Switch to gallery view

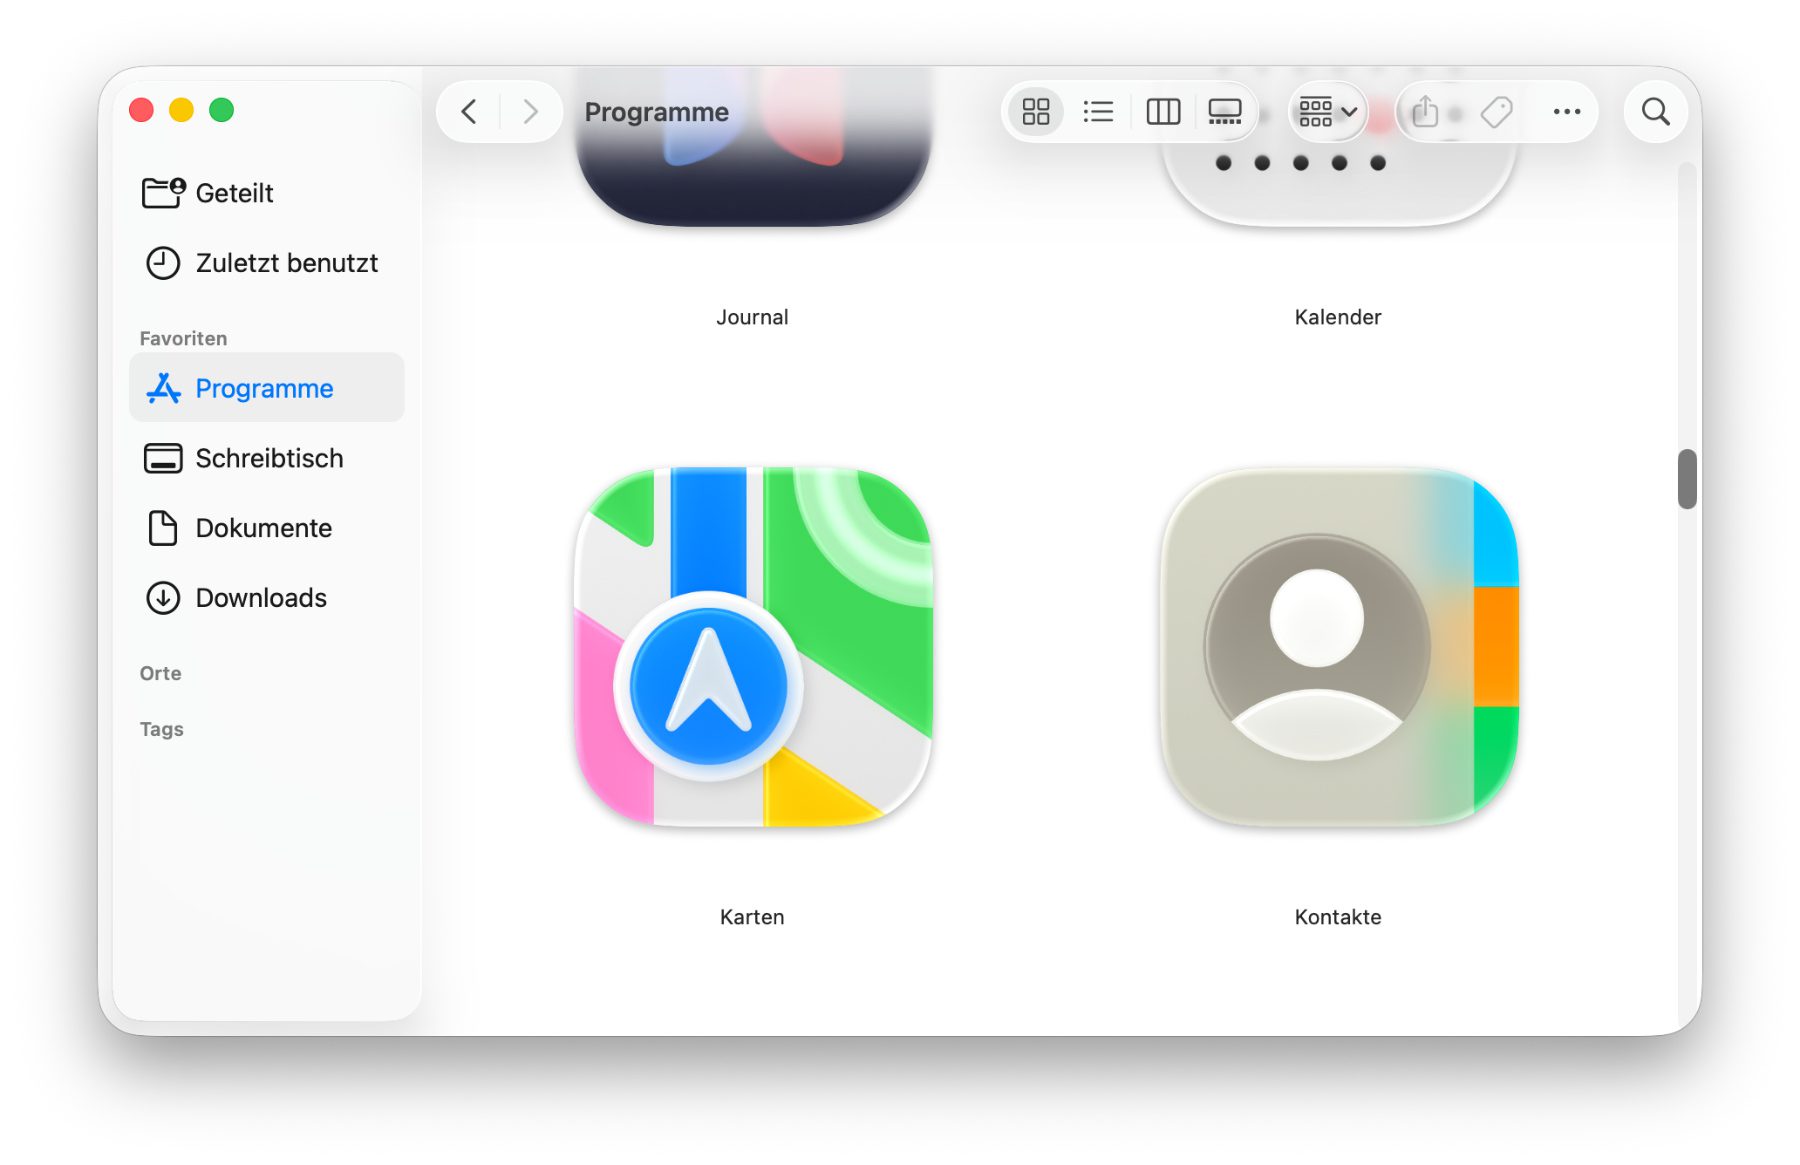point(1224,112)
